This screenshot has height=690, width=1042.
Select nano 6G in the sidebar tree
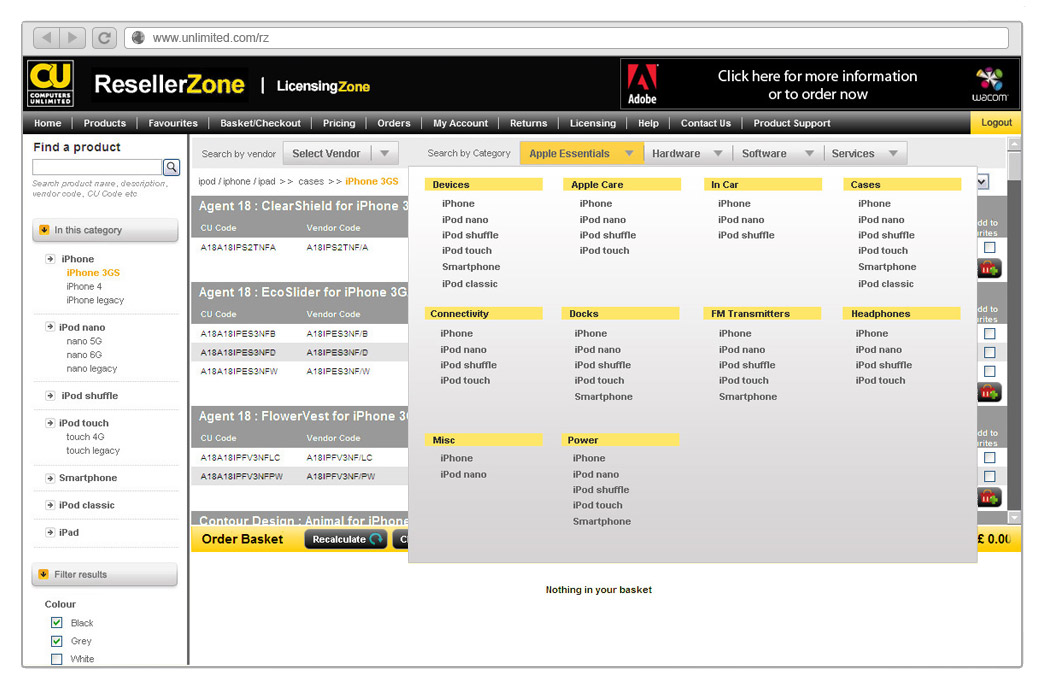[x=84, y=354]
